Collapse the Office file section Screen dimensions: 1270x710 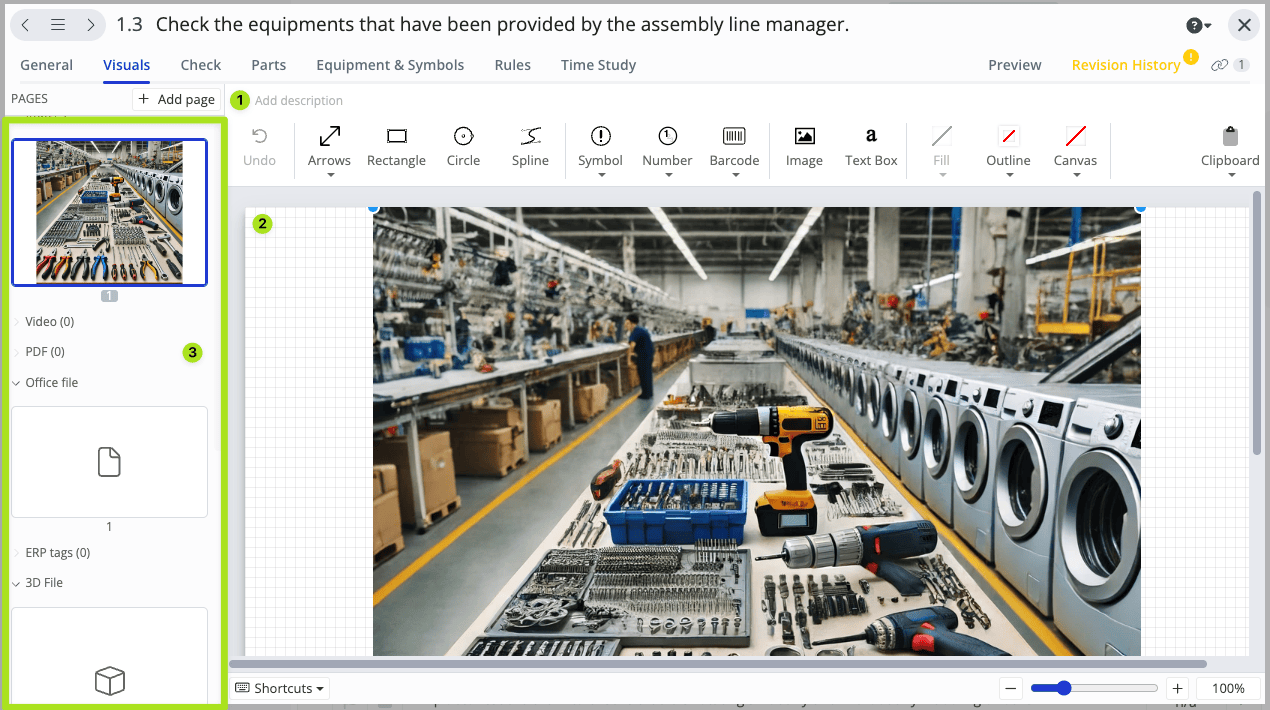point(51,383)
